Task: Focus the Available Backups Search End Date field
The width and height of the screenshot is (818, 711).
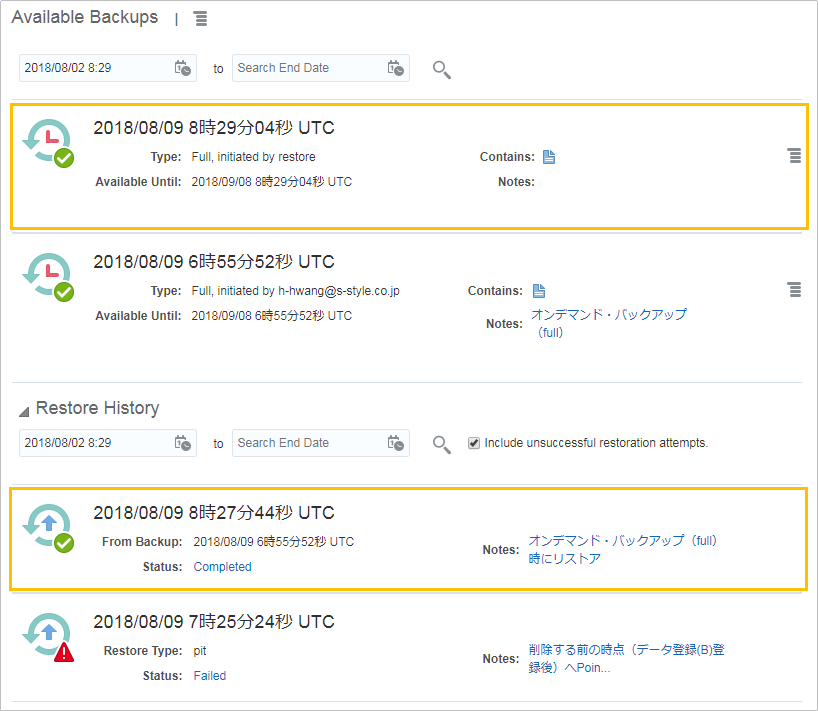Action: 310,68
